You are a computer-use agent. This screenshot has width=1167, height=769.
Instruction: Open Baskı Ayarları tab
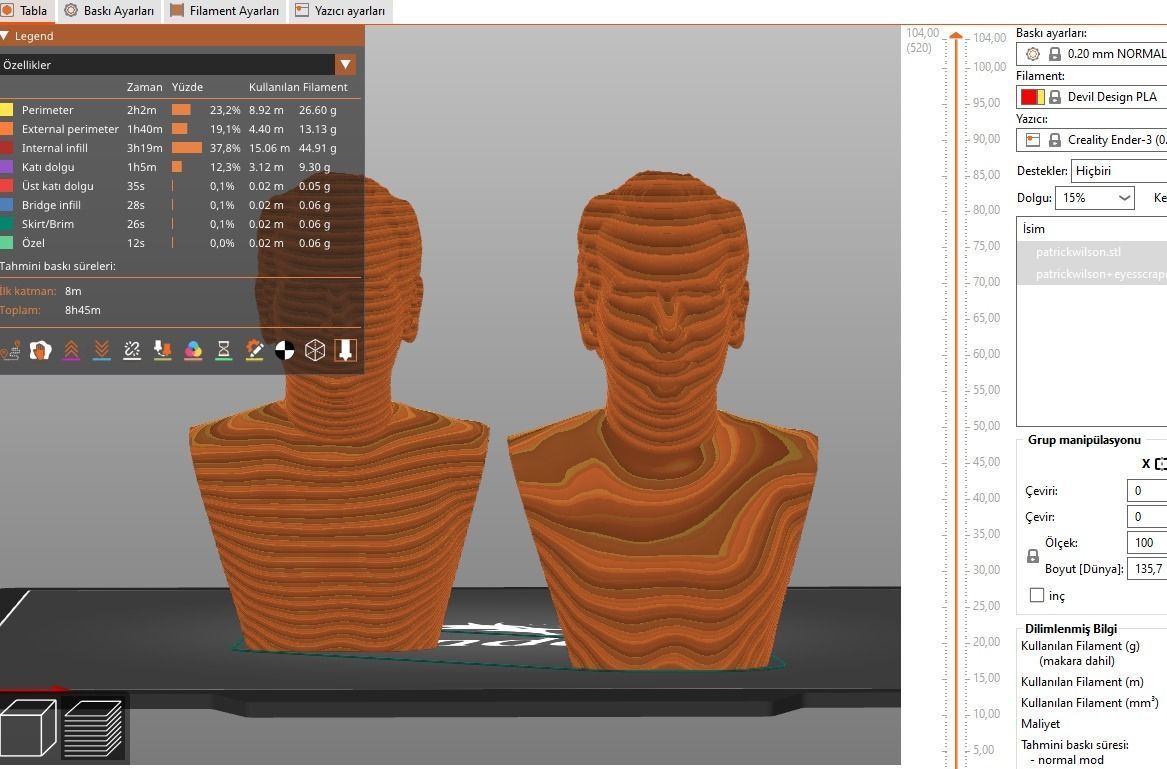pos(109,10)
